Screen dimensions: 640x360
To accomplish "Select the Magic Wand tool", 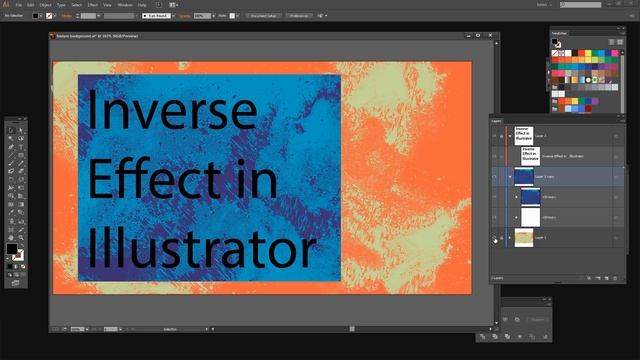I will (11, 139).
